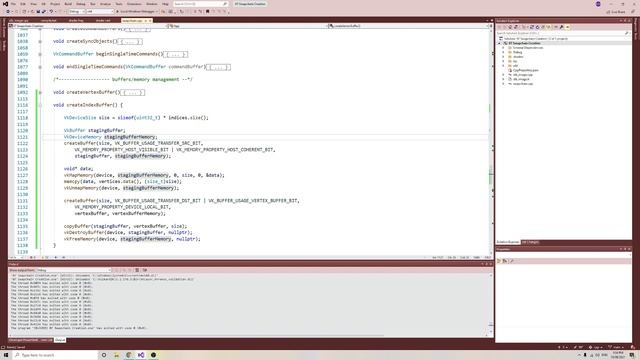The height and width of the screenshot is (360, 640).
Task: Click the Collapse All icon in Solution Explorer
Action: (543, 27)
